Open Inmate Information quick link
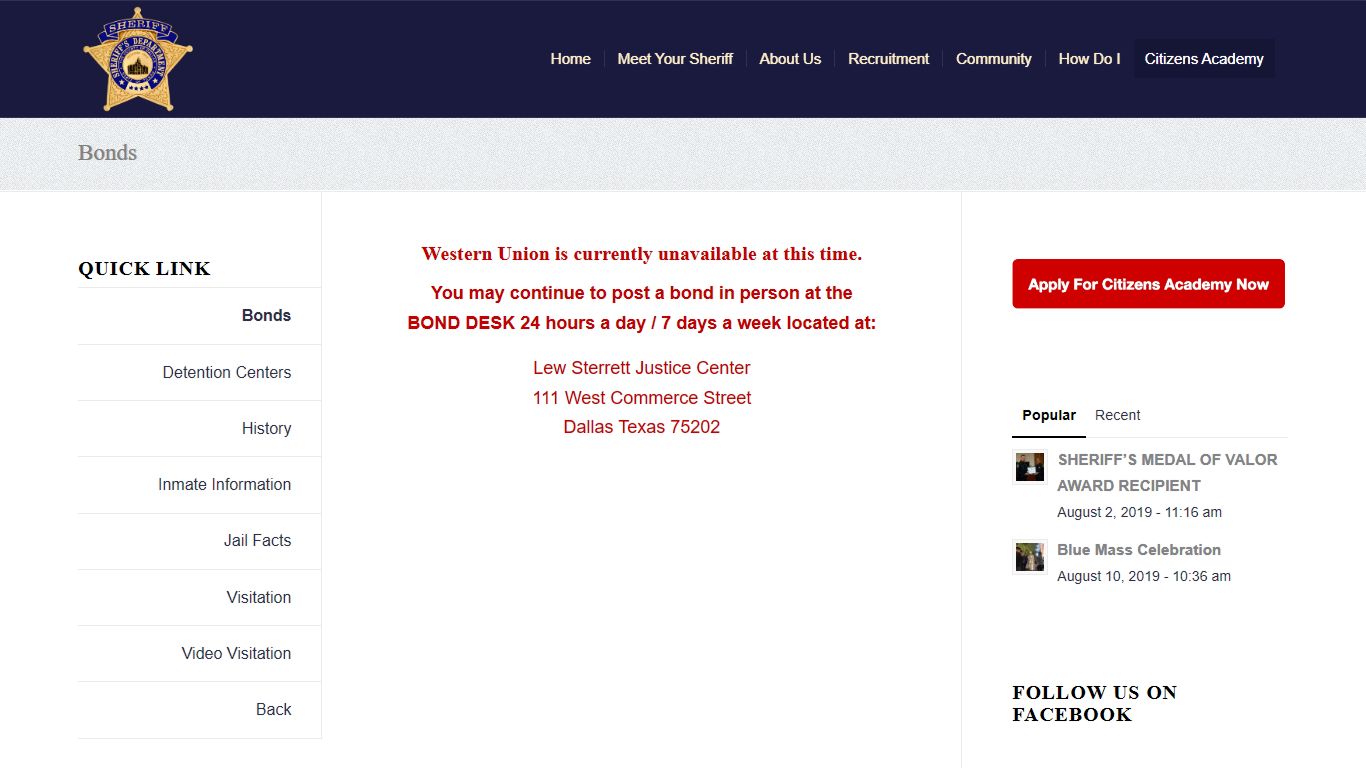This screenshot has width=1366, height=768. (x=200, y=484)
